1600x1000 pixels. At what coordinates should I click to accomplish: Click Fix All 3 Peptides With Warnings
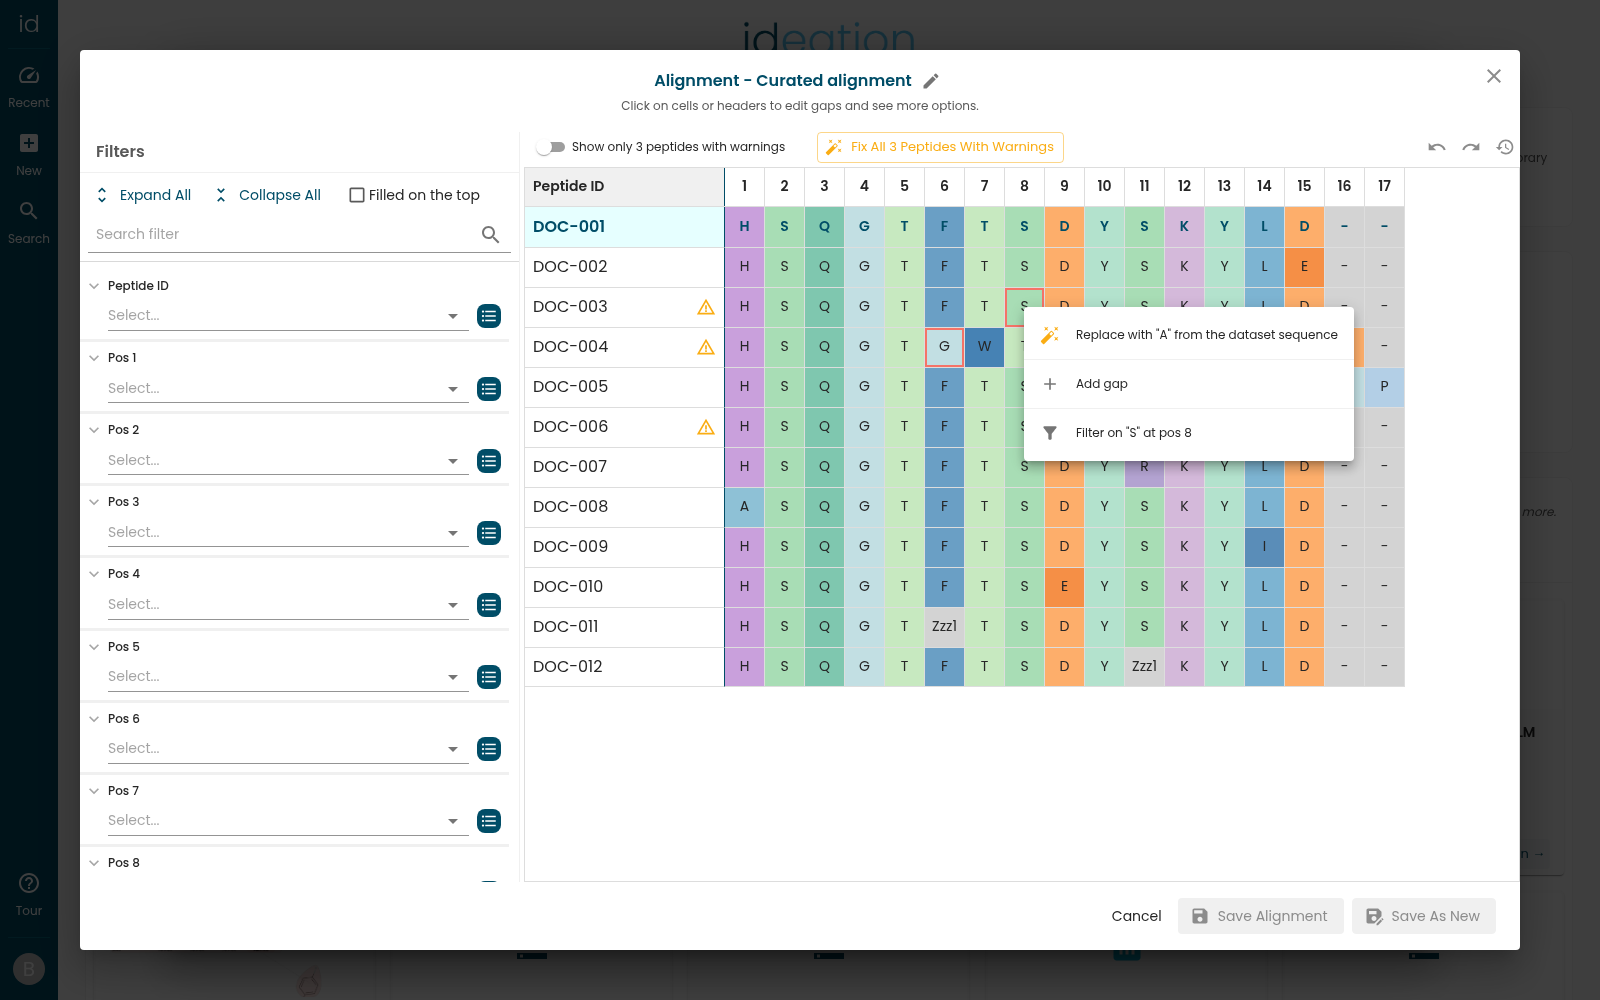tap(940, 147)
